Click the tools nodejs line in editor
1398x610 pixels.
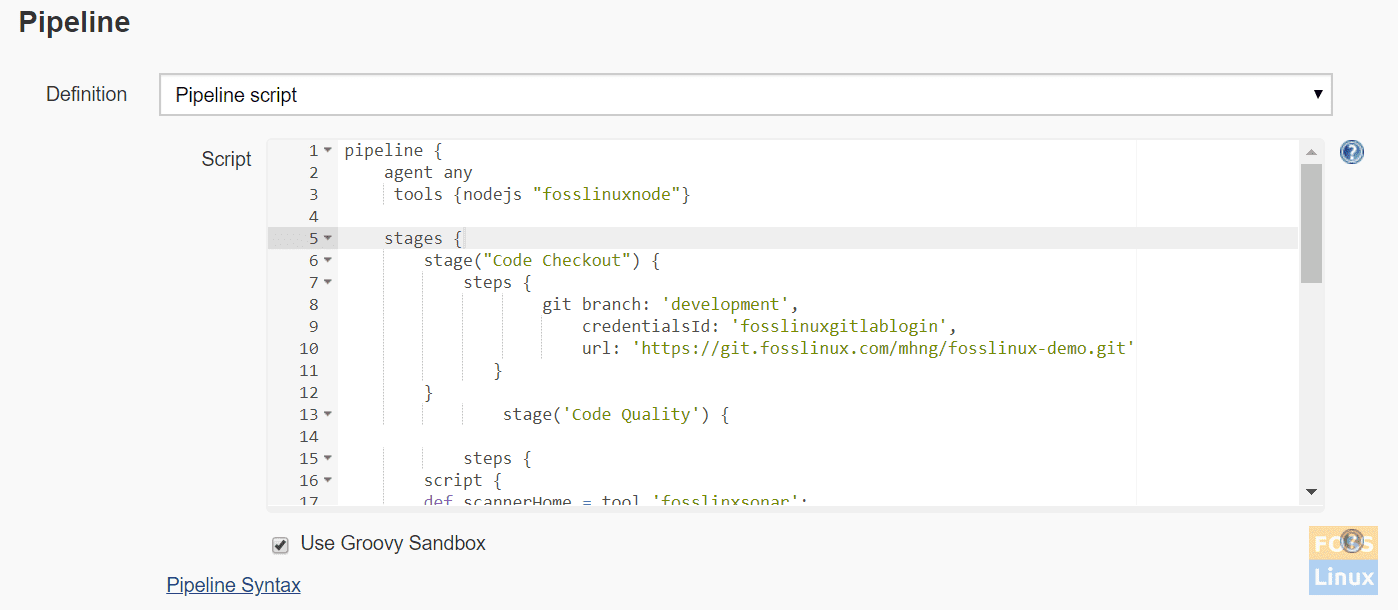point(541,195)
